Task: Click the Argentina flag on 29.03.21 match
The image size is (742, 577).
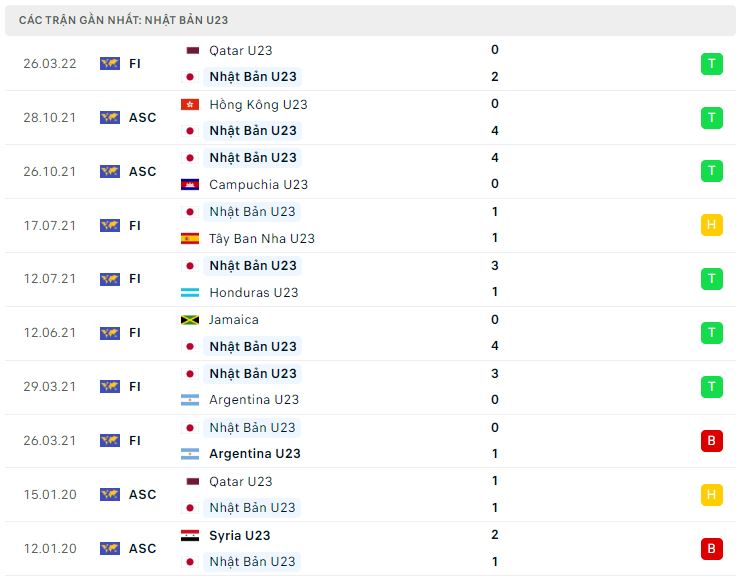Action: [190, 400]
